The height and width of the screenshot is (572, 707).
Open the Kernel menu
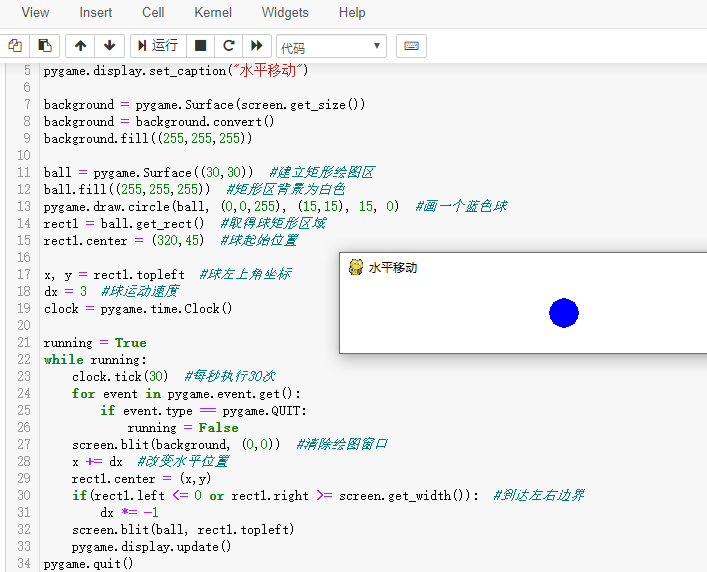(x=213, y=13)
